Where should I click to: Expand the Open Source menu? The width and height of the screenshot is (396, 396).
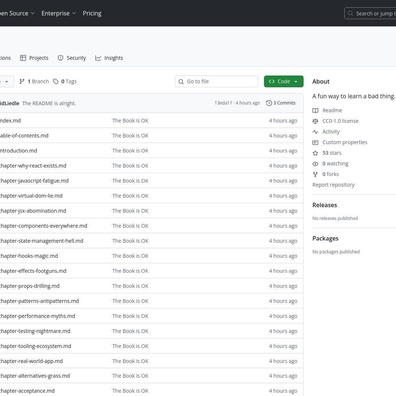coord(17,13)
